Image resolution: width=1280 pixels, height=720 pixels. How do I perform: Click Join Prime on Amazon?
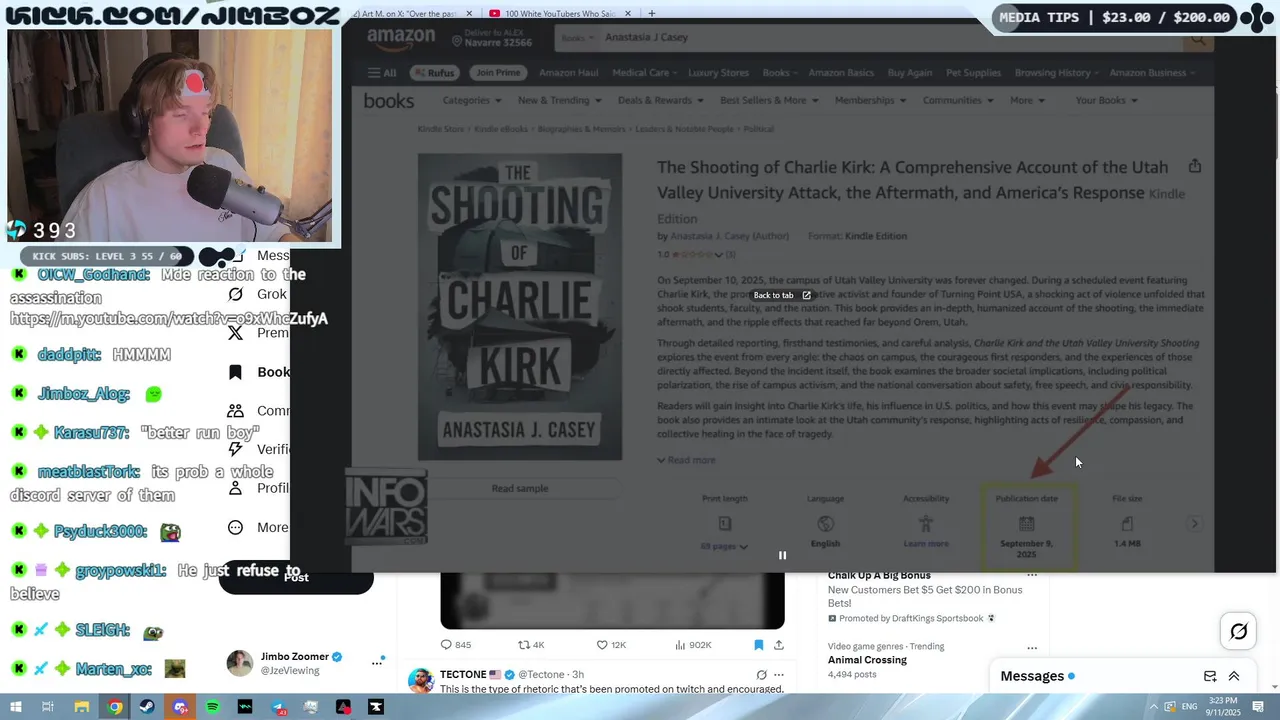coord(497,73)
